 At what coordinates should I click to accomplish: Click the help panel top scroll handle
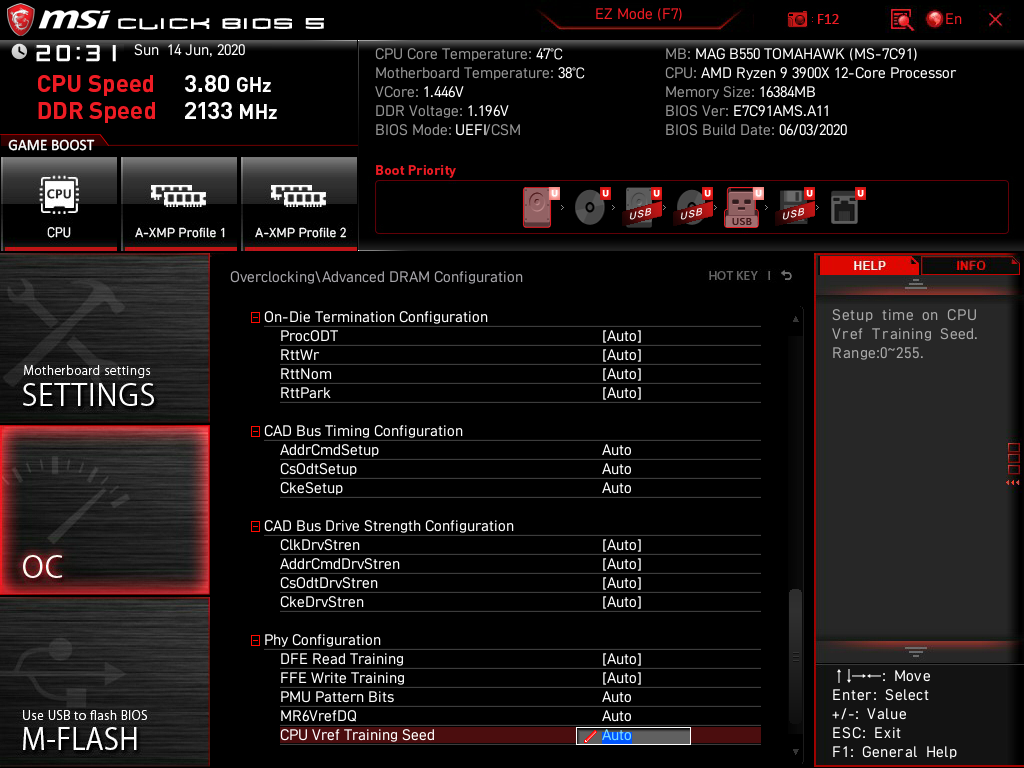point(916,284)
